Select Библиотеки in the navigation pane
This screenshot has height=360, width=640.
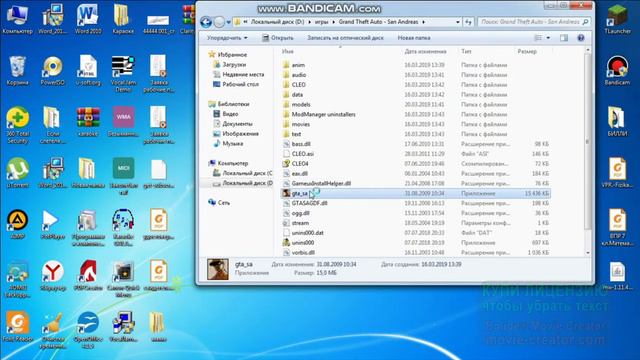tap(233, 104)
